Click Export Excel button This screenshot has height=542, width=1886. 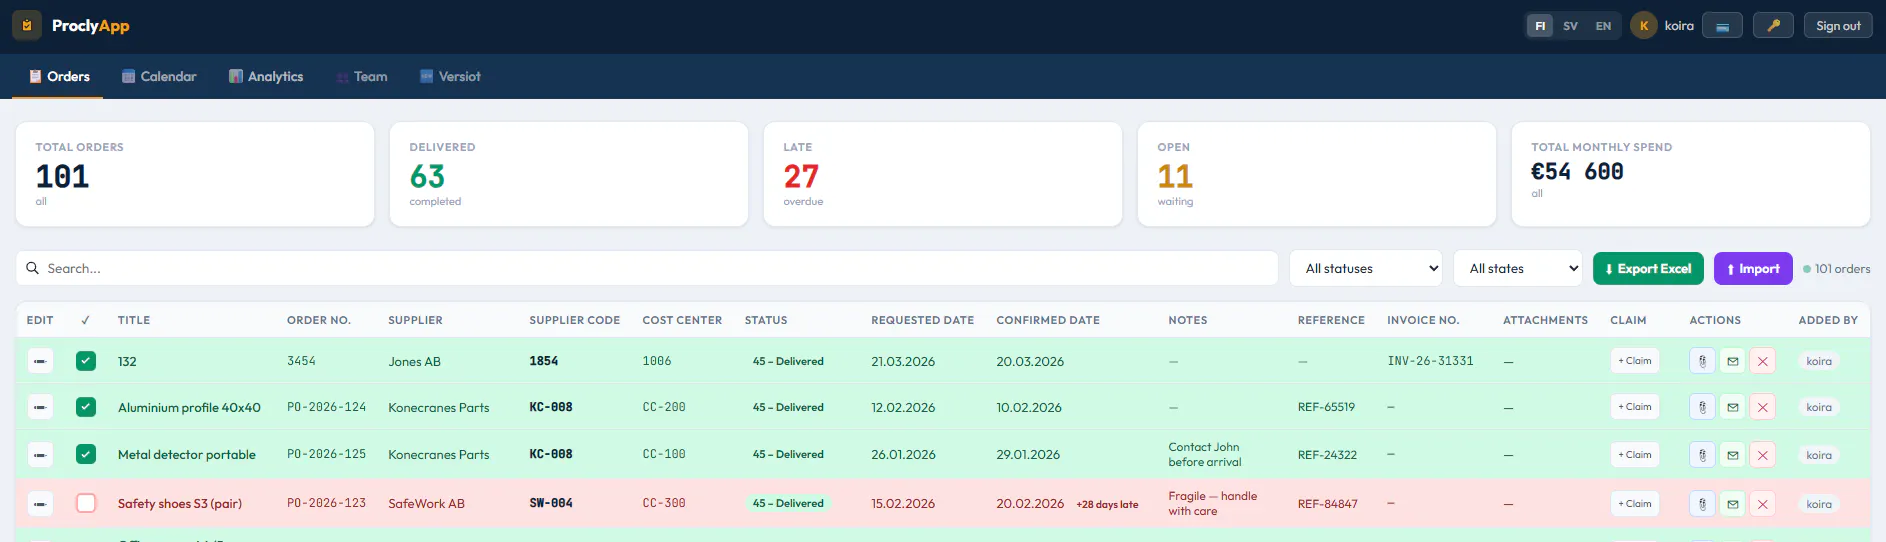pyautogui.click(x=1648, y=268)
